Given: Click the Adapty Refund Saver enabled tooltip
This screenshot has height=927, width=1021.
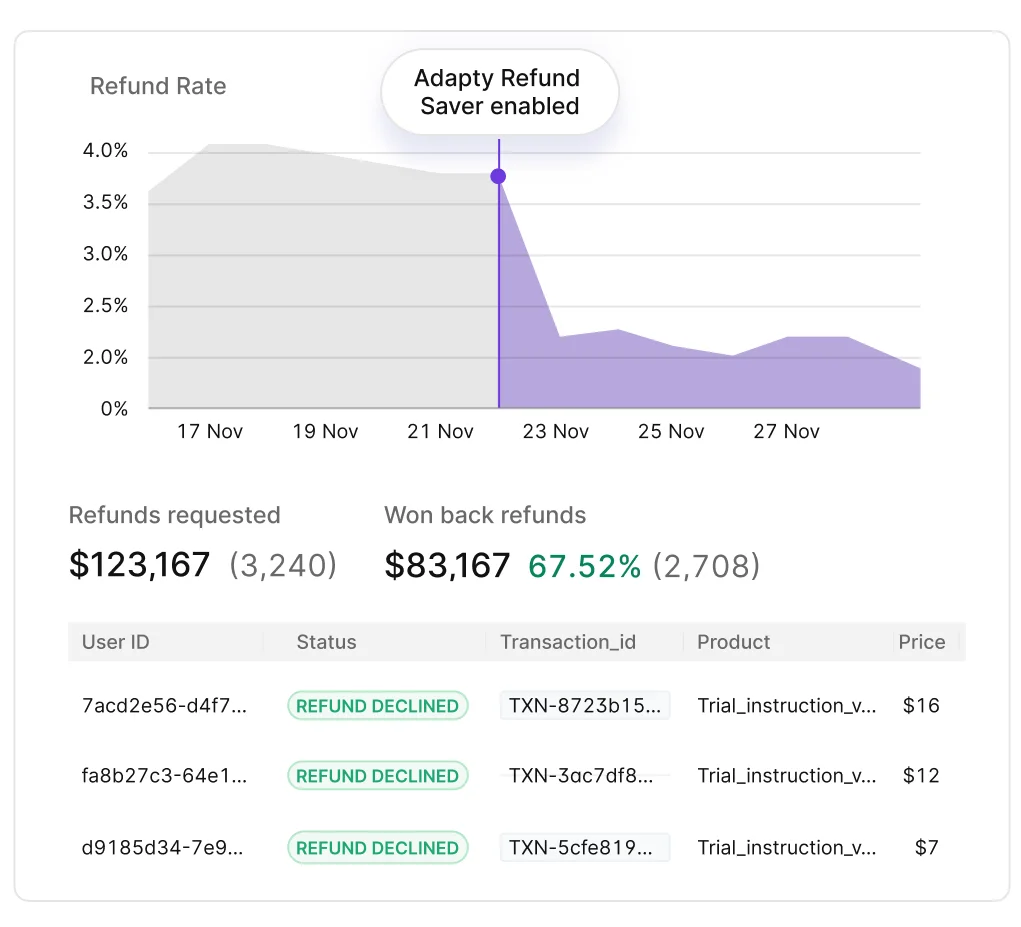Looking at the screenshot, I should (499, 92).
